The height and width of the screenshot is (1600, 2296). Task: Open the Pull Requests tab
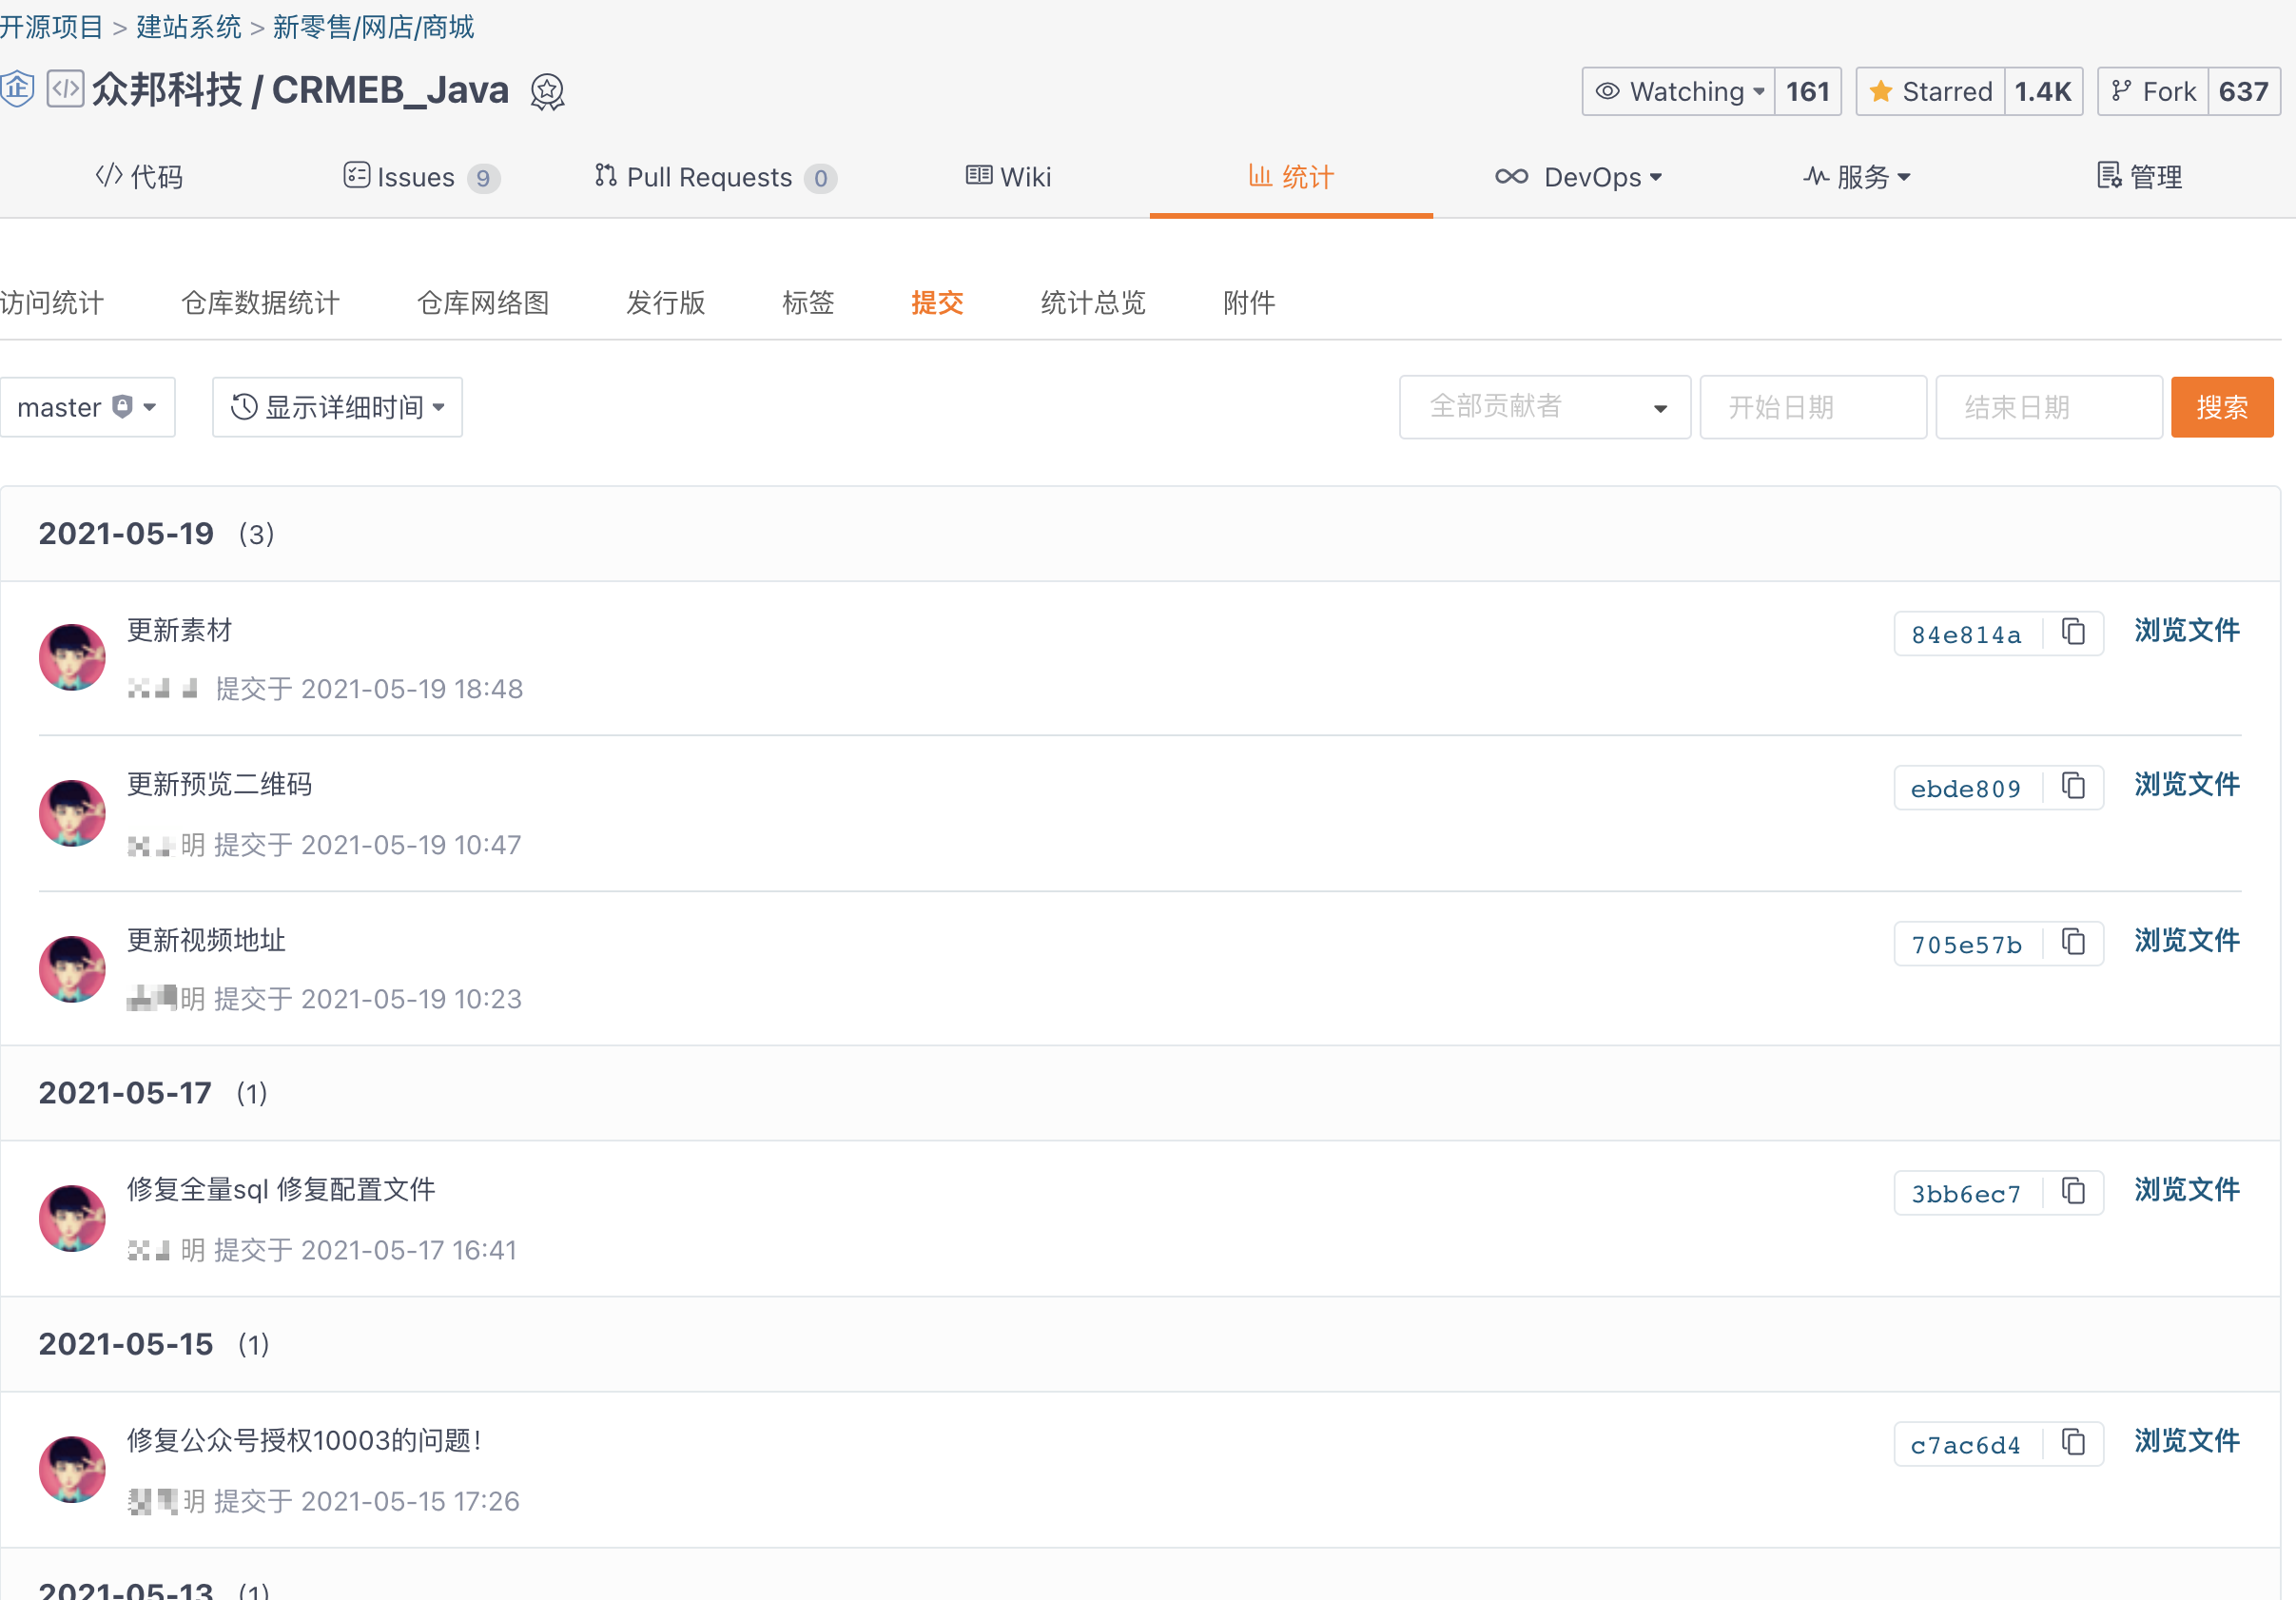coord(715,177)
